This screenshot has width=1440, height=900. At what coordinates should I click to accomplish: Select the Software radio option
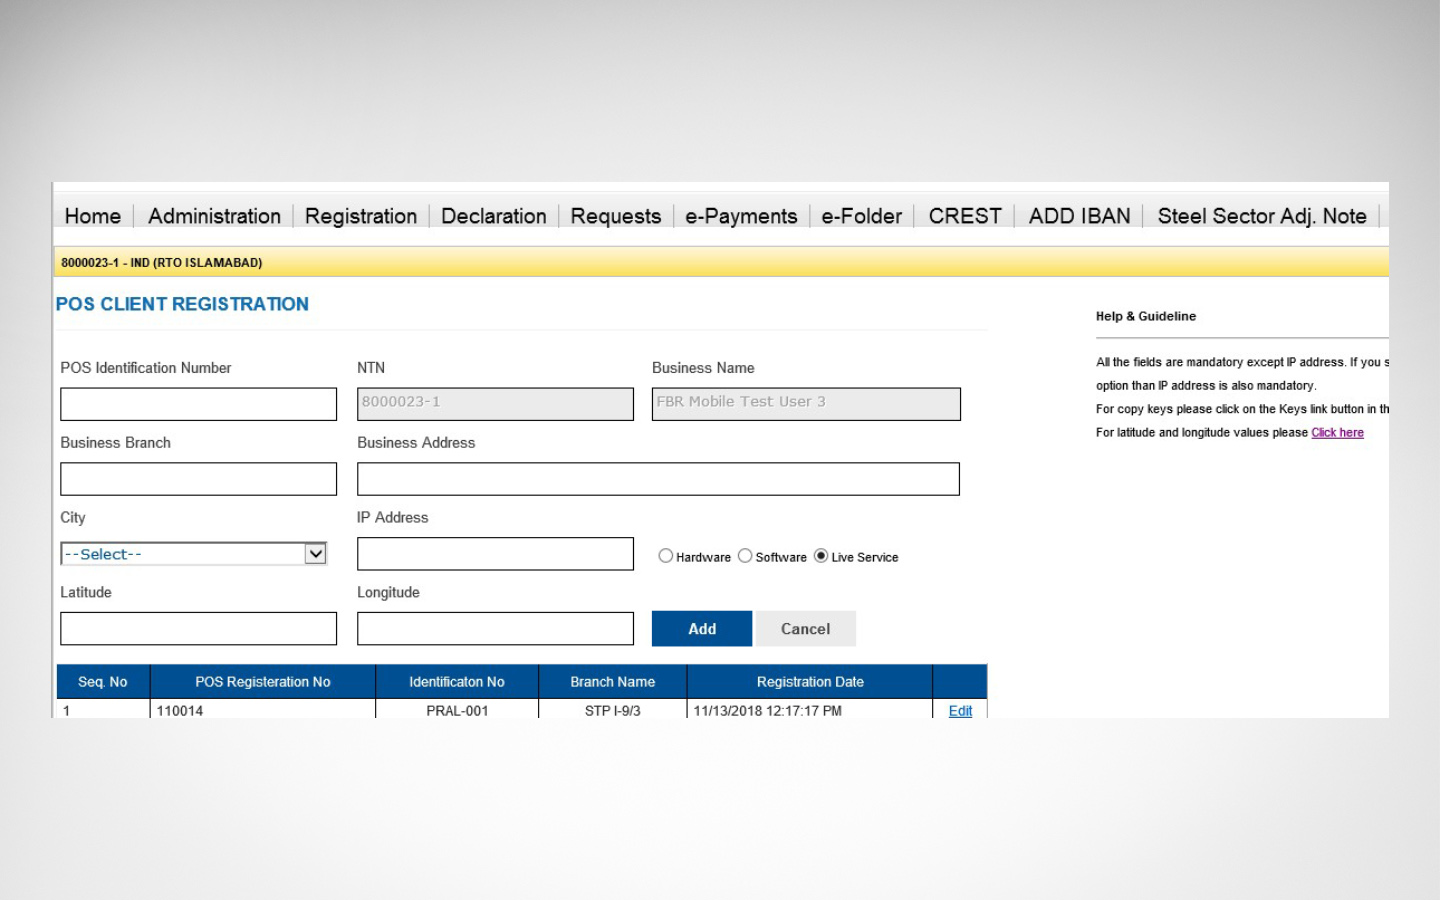745,556
